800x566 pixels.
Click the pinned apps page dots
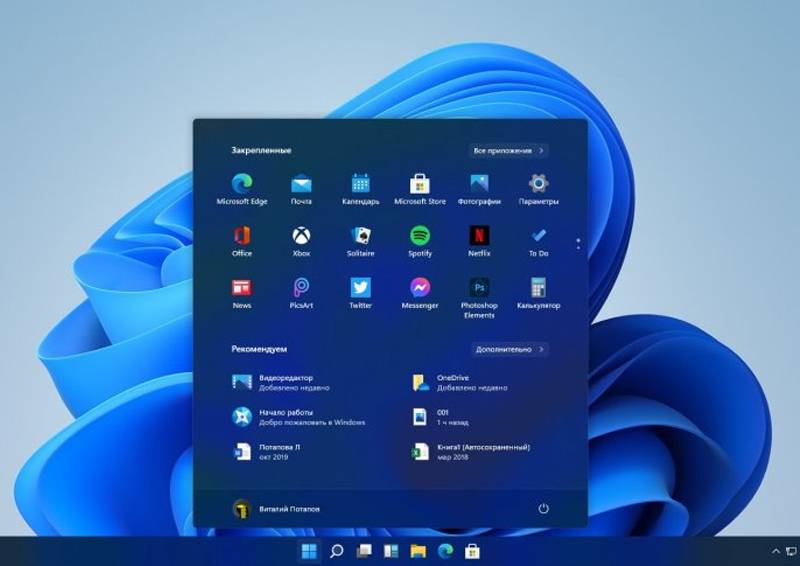pos(578,244)
